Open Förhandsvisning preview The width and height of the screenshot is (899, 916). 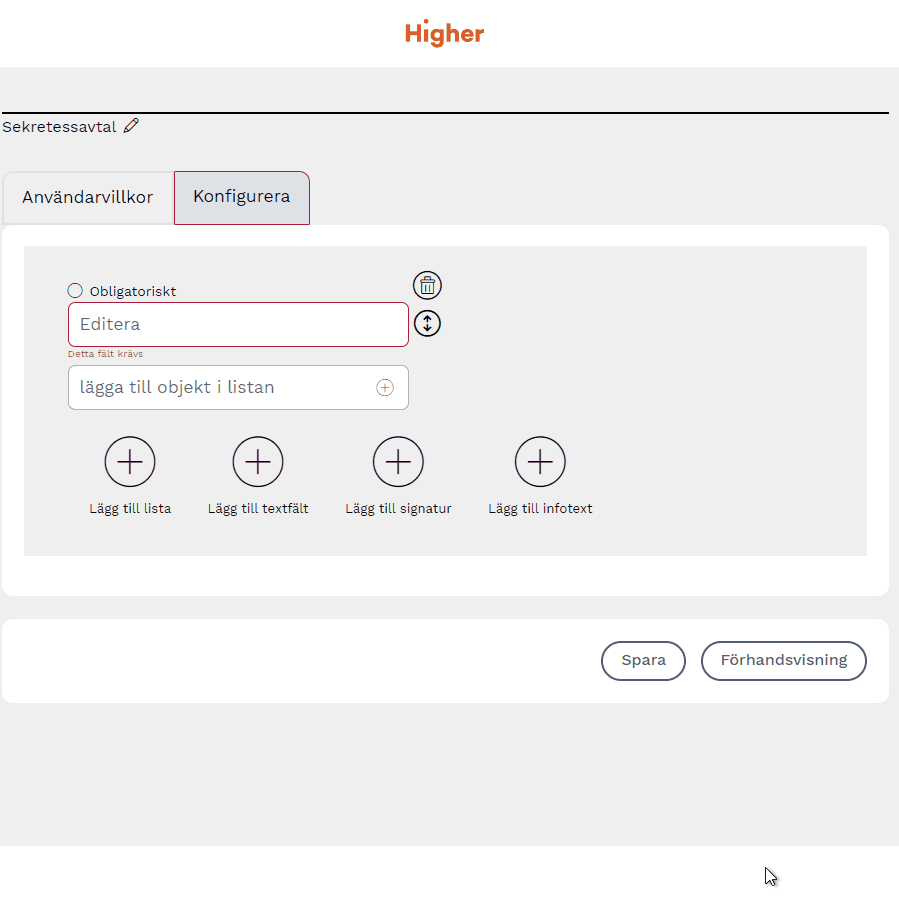point(784,661)
